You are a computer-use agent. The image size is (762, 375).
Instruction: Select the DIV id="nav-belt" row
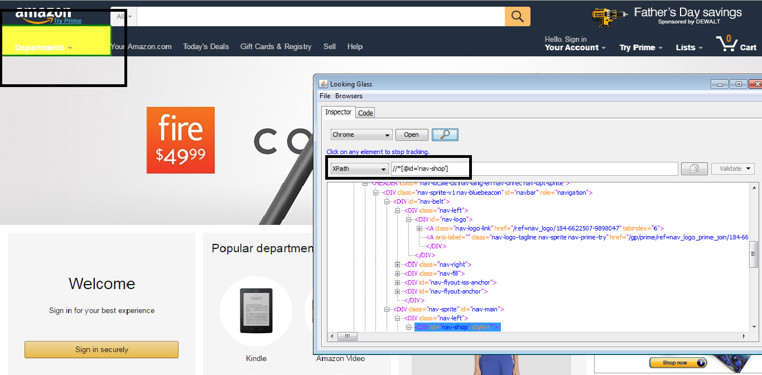(422, 201)
